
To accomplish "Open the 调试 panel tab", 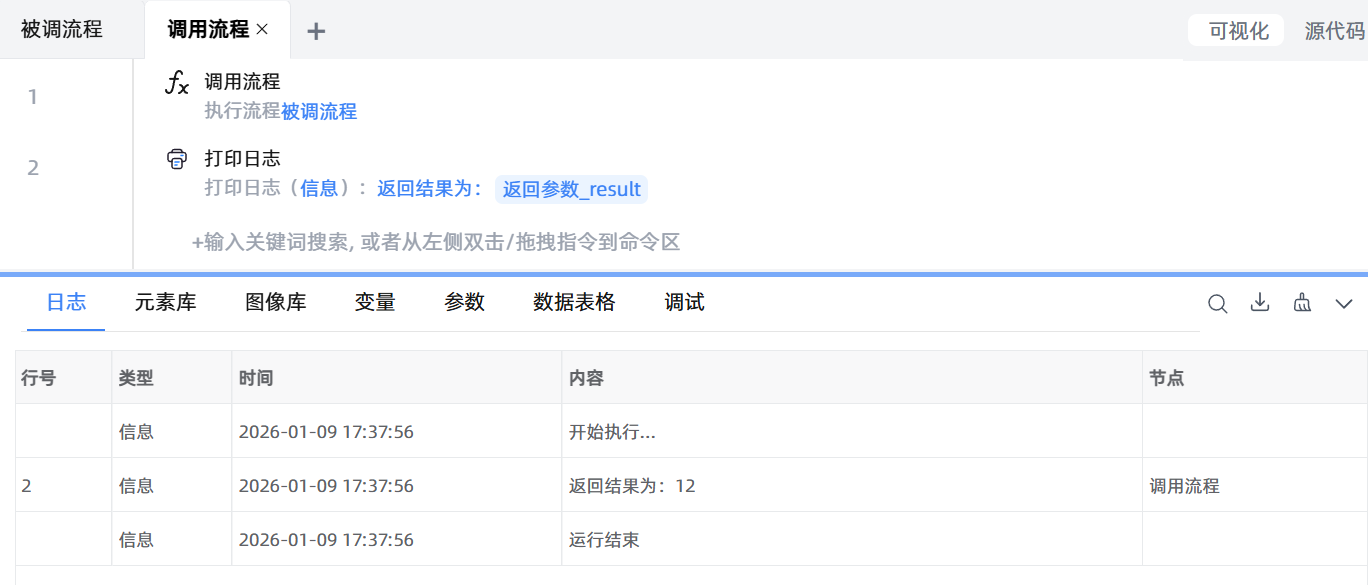I will (684, 302).
